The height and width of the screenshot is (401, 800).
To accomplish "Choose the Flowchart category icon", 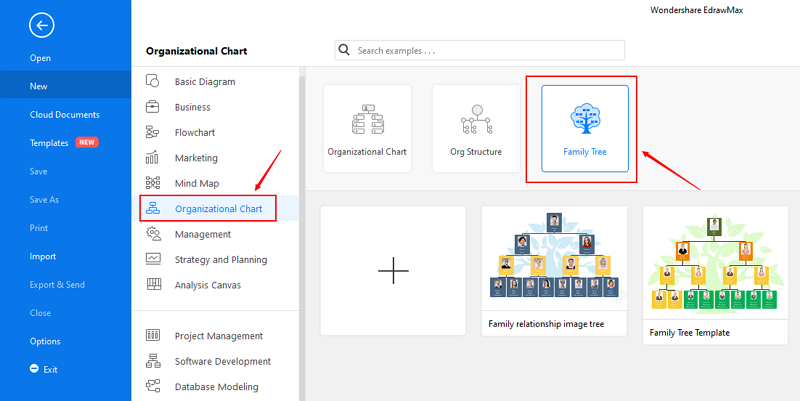I will (153, 132).
